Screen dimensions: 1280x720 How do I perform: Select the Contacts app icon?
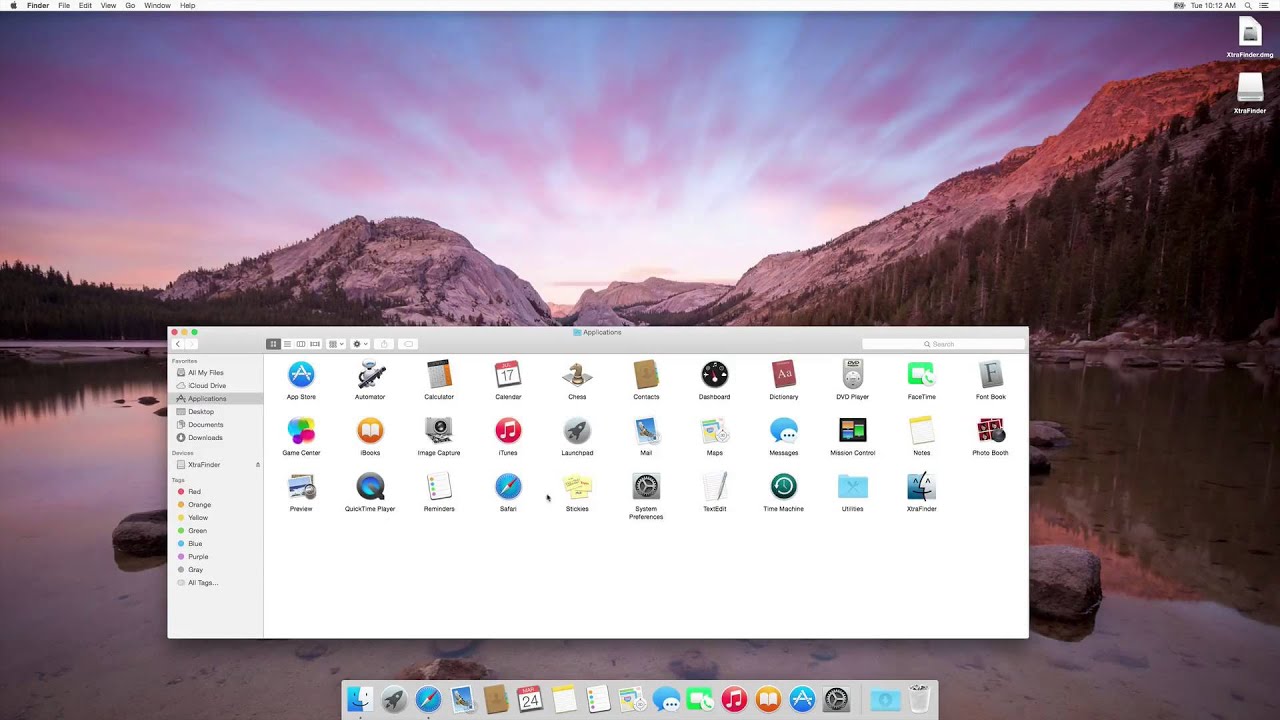pyautogui.click(x=646, y=375)
